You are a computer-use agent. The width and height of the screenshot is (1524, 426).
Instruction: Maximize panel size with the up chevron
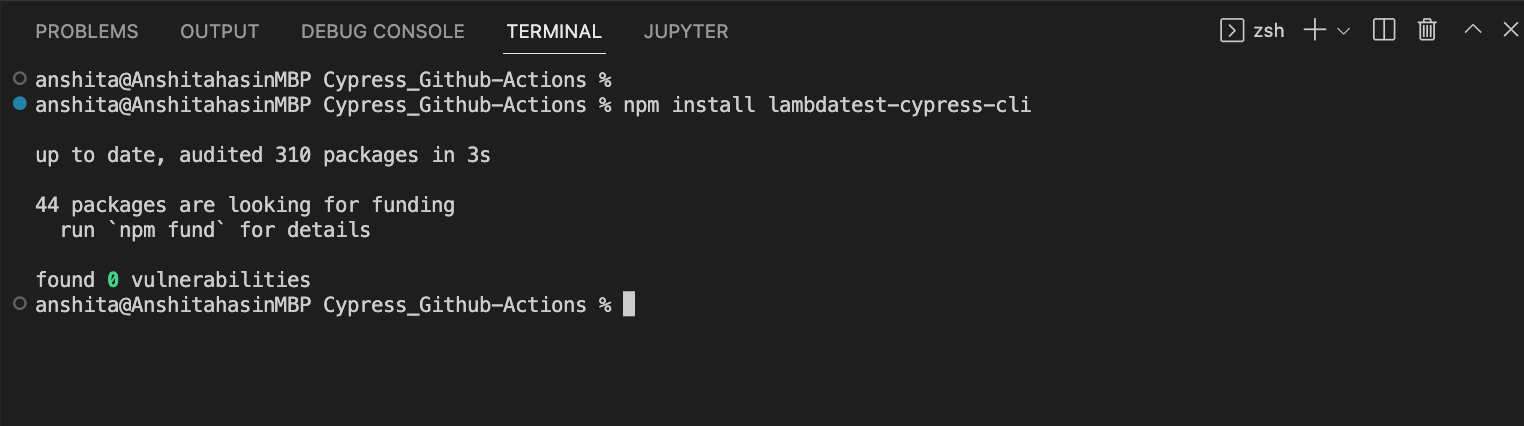coord(1472,30)
